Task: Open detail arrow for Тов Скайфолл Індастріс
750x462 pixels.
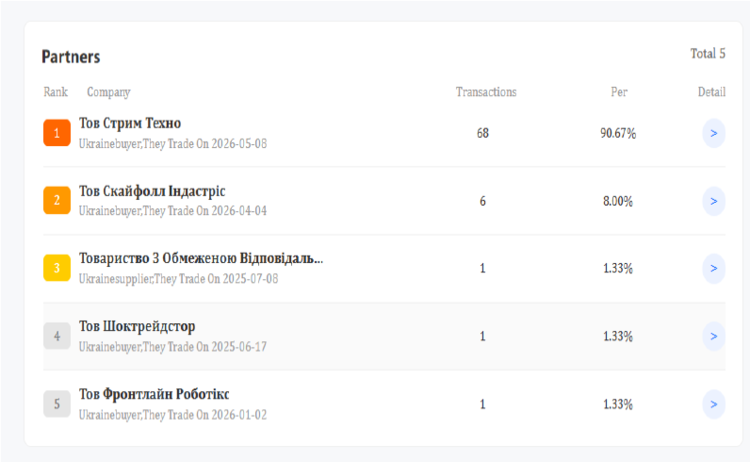Action: coord(714,201)
